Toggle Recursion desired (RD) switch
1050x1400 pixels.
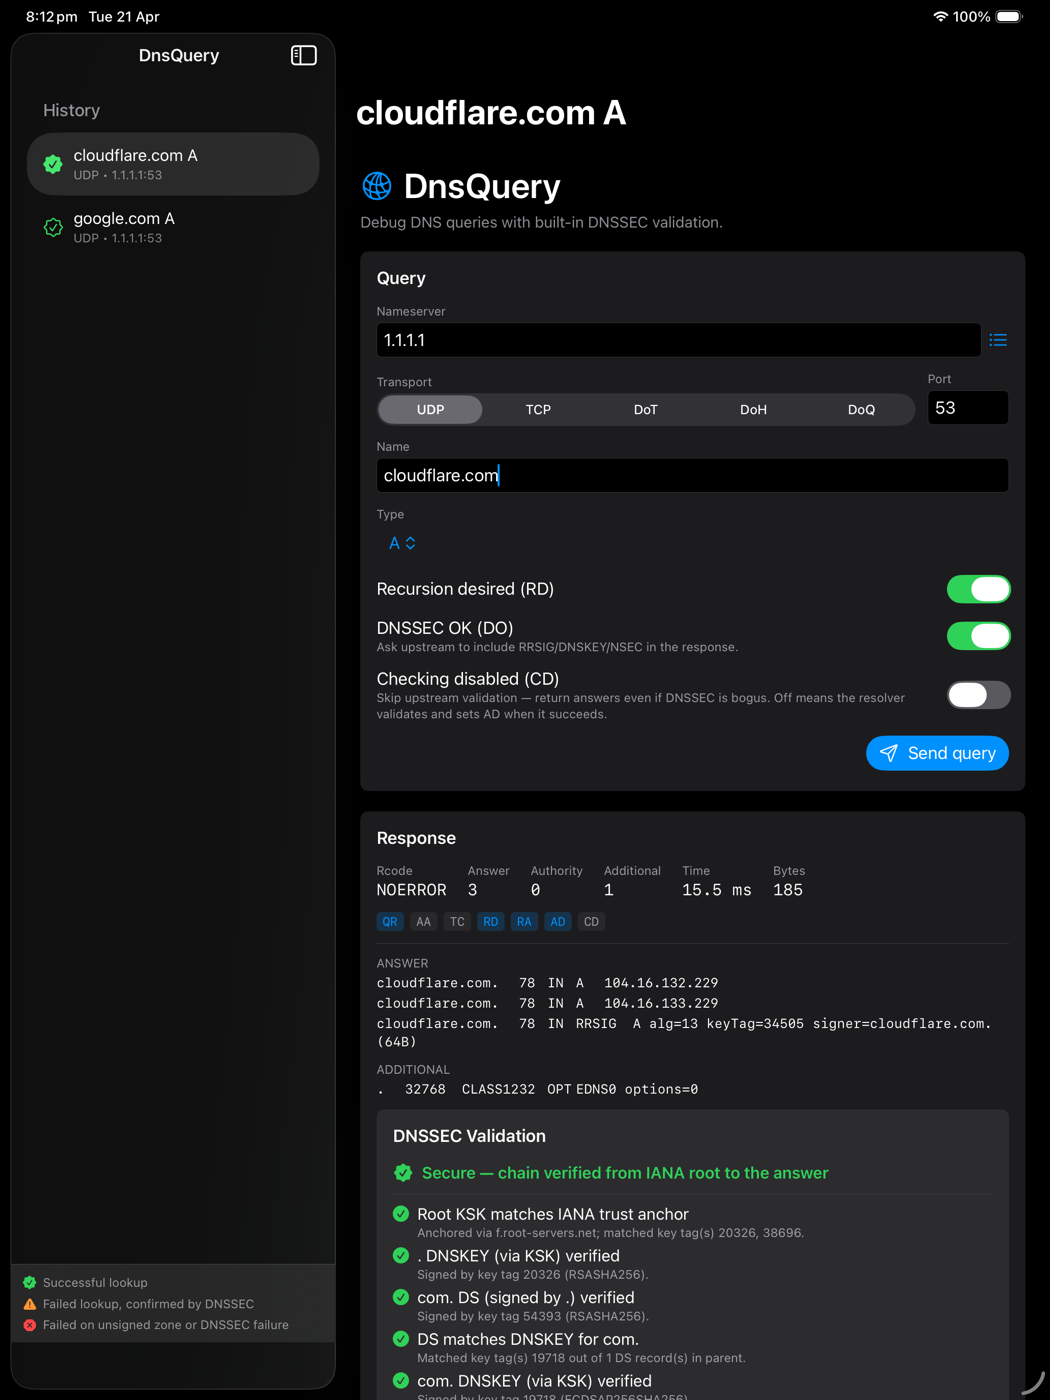978,589
